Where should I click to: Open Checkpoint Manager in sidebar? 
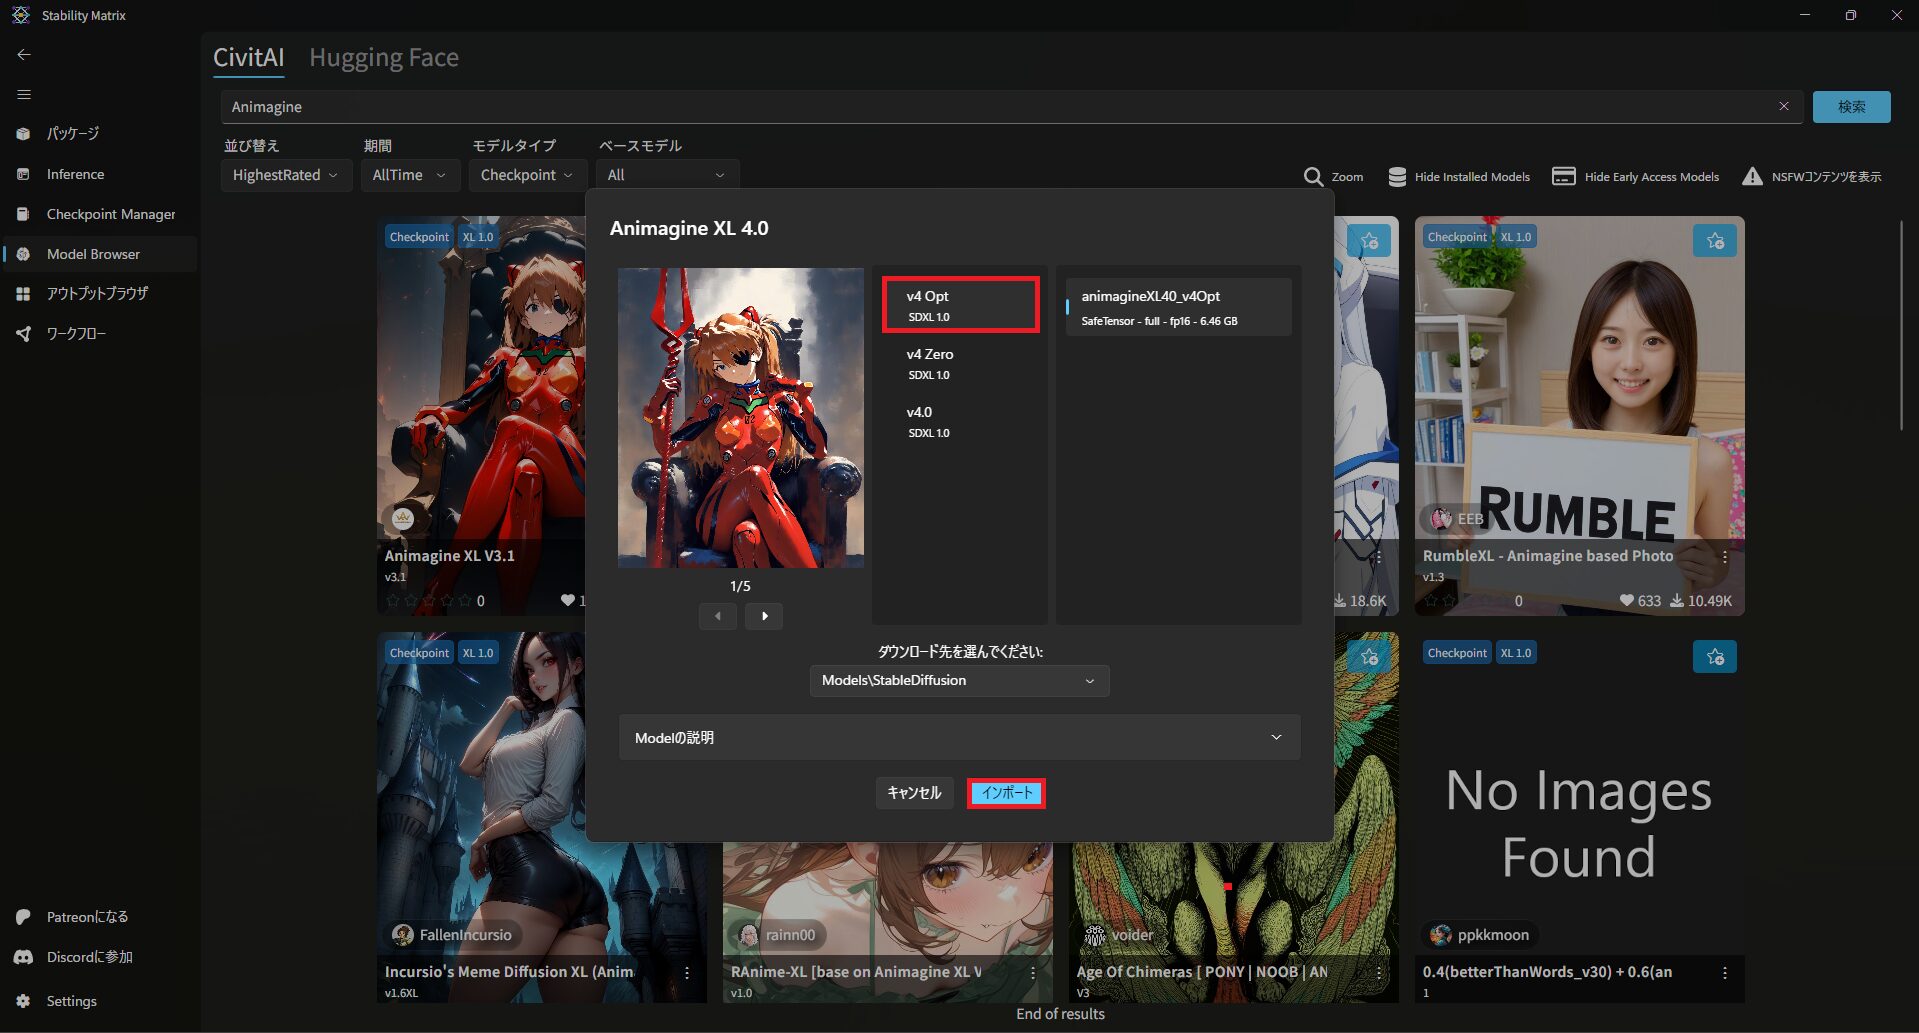[110, 214]
